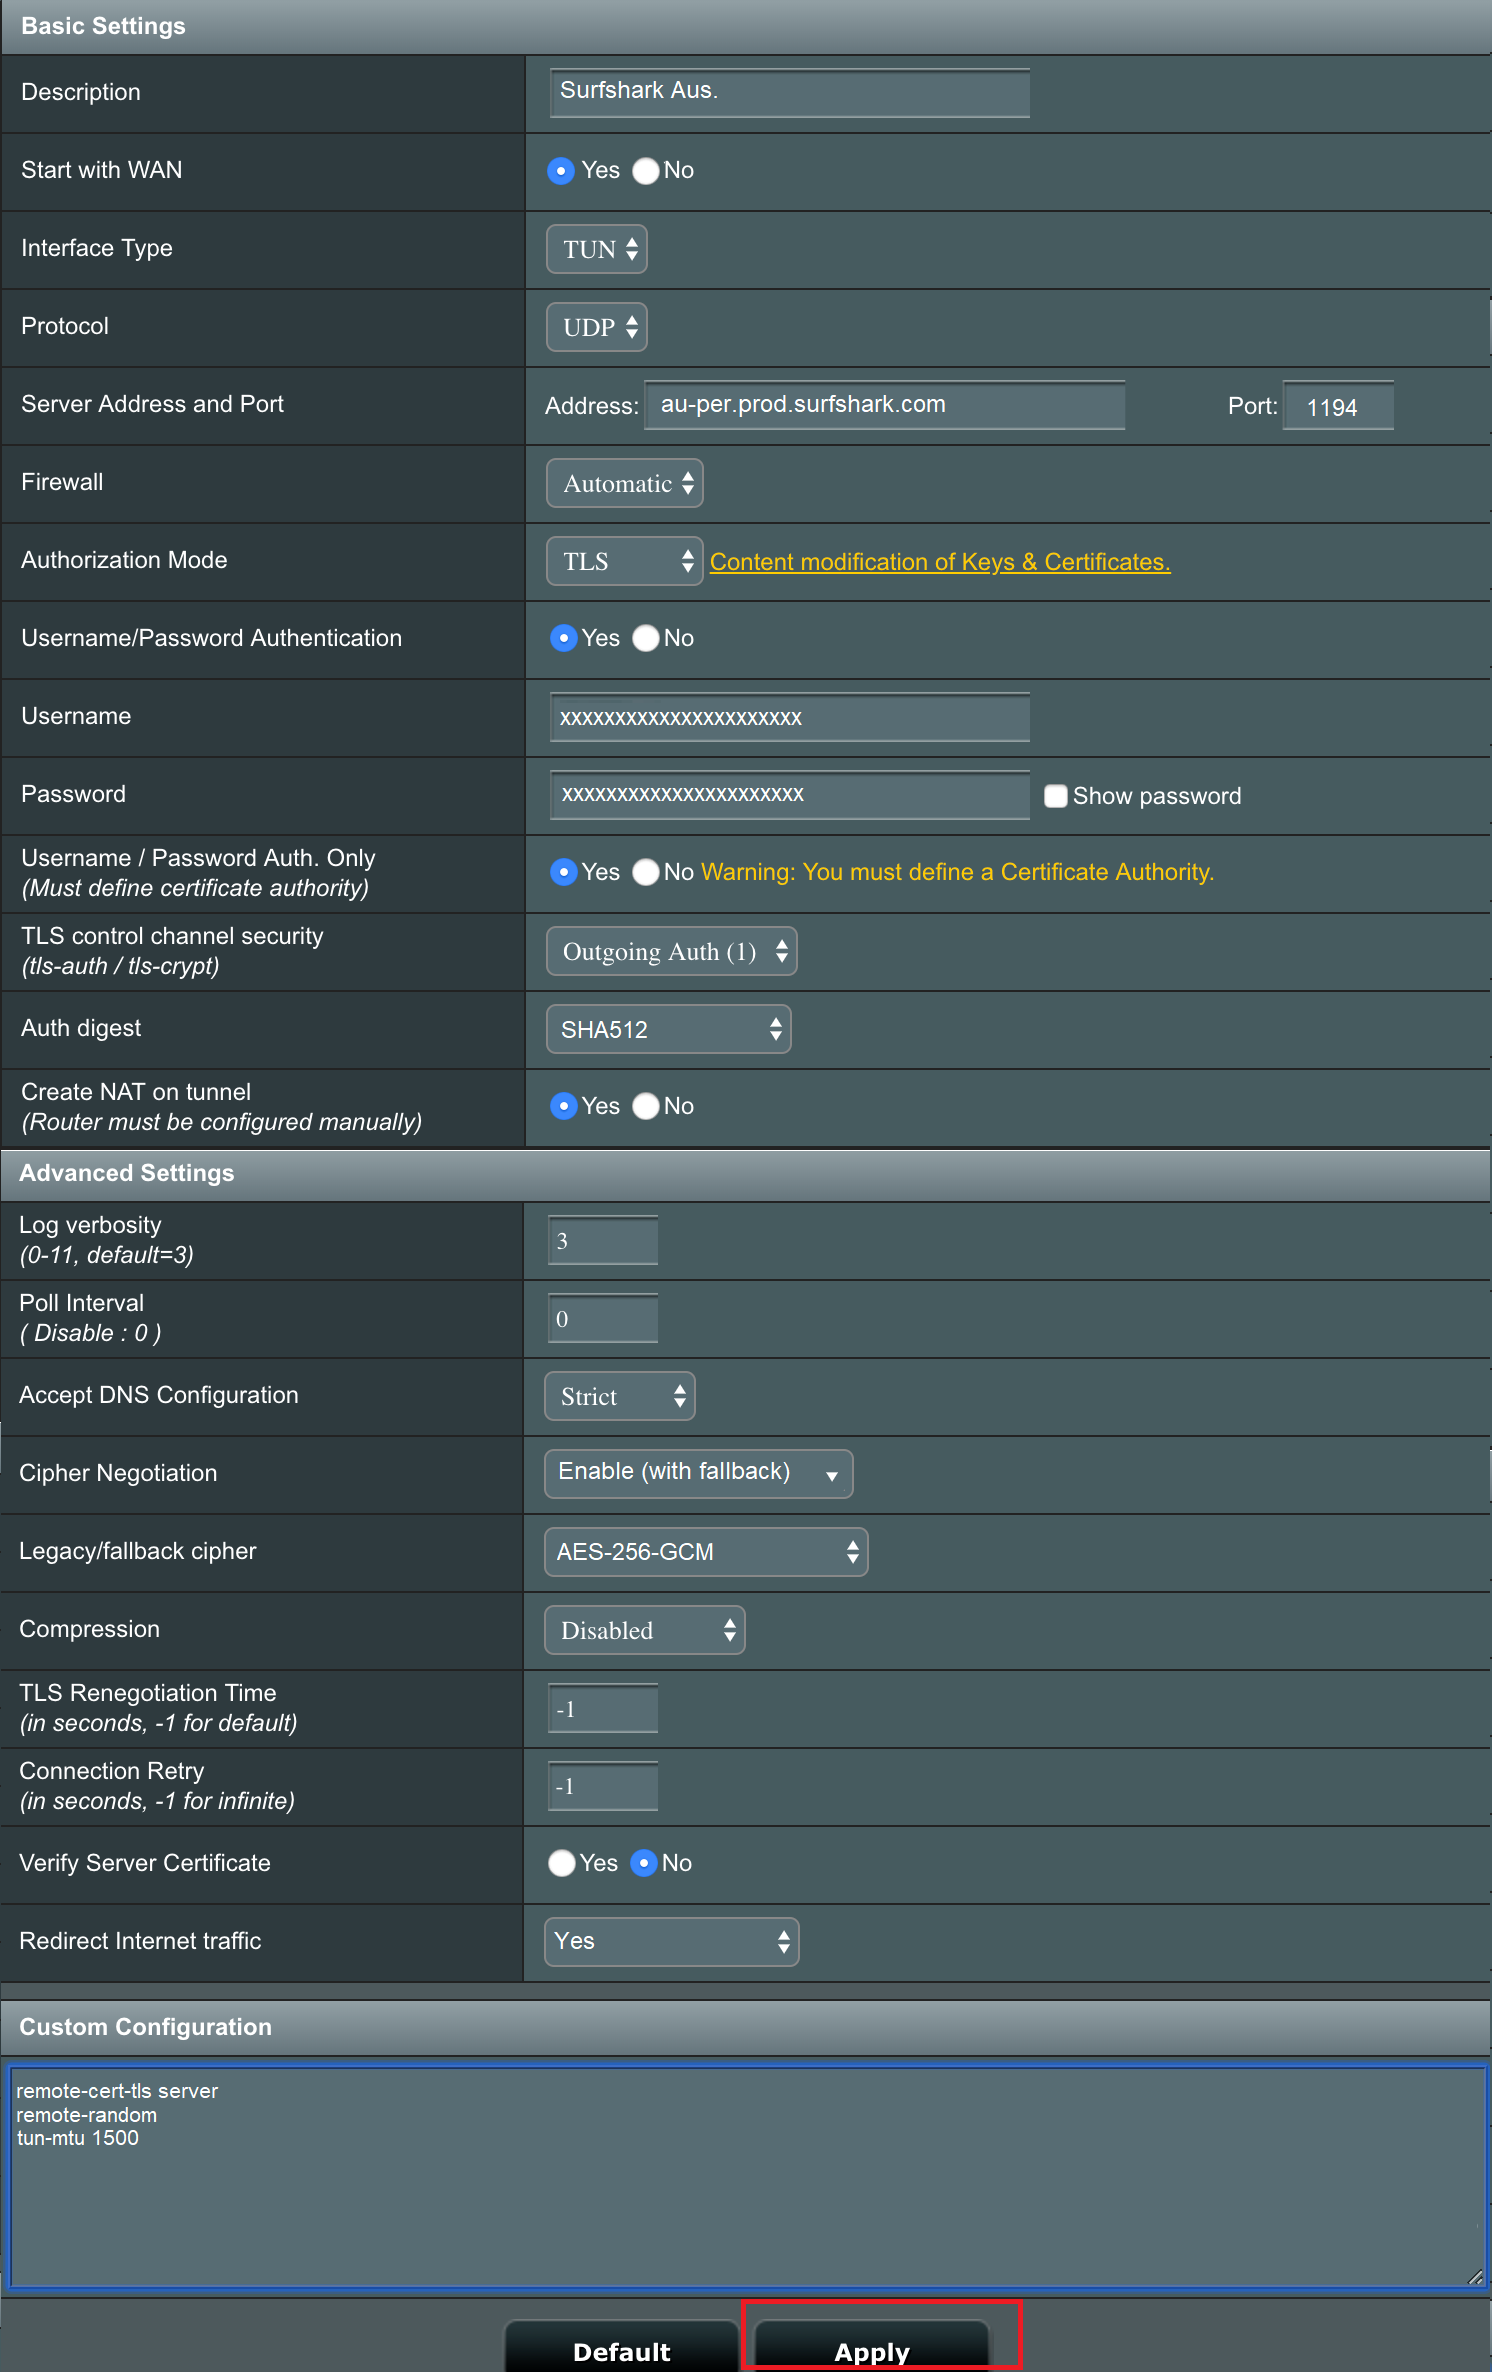Click the Default button
1492x2372 pixels.
pyautogui.click(x=621, y=2350)
